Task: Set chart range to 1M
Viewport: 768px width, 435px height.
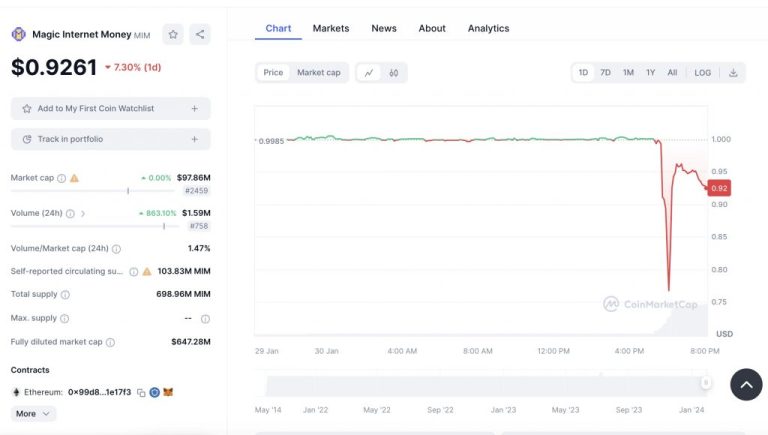Action: pos(628,72)
